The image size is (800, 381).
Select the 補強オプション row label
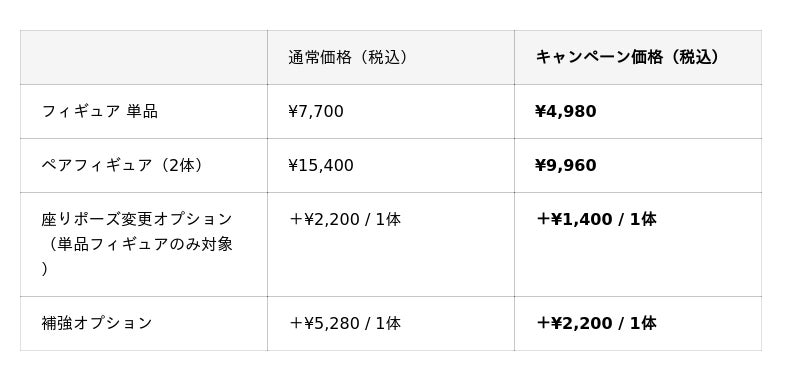pos(96,323)
